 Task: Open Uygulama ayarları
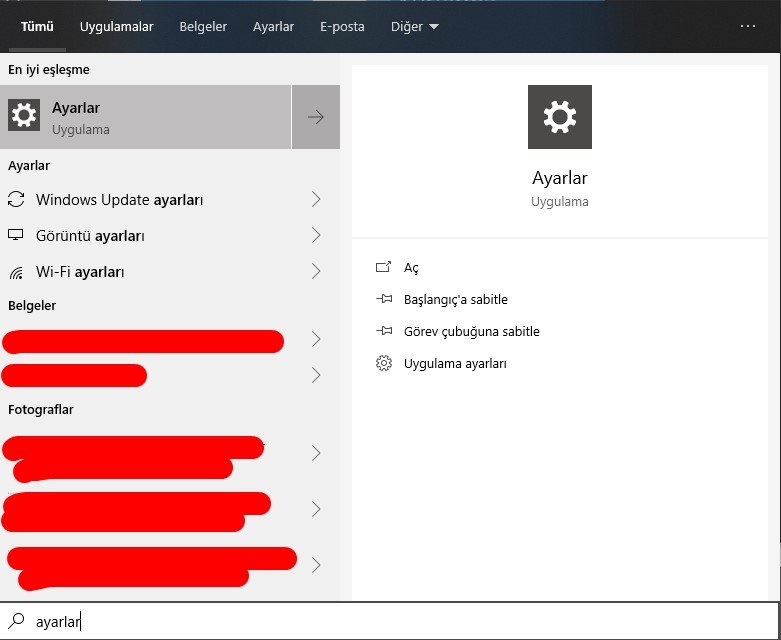point(455,364)
